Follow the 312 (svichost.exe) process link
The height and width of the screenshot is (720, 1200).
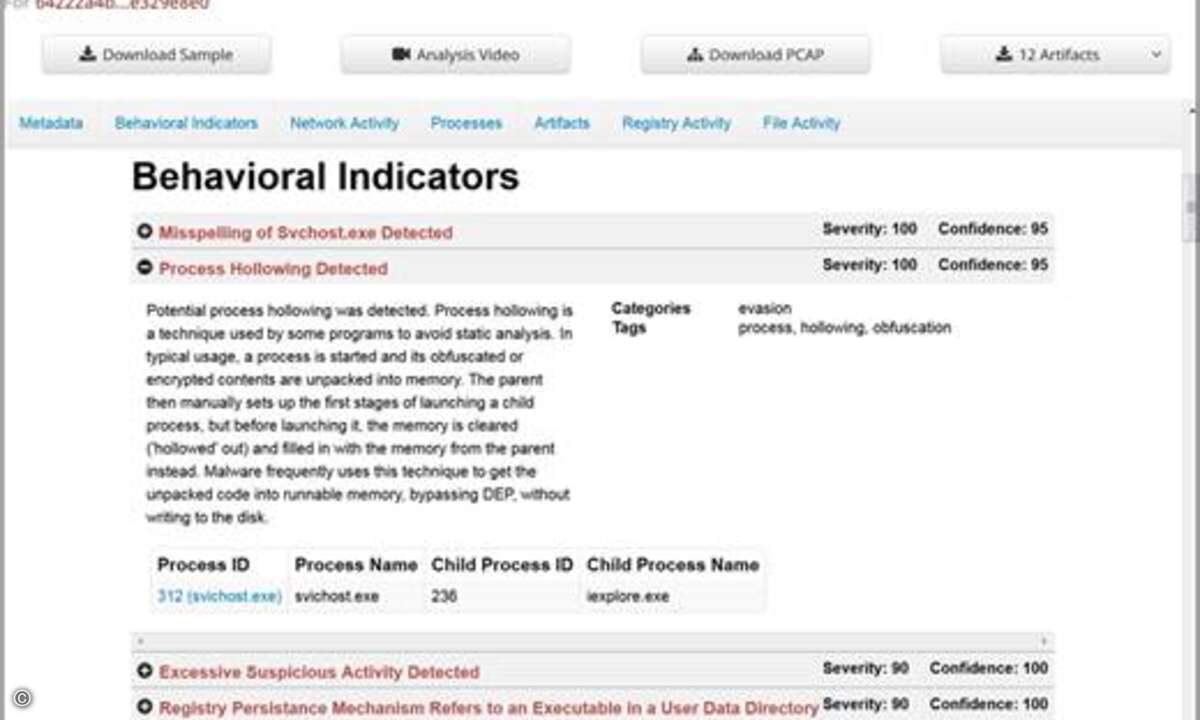point(220,596)
